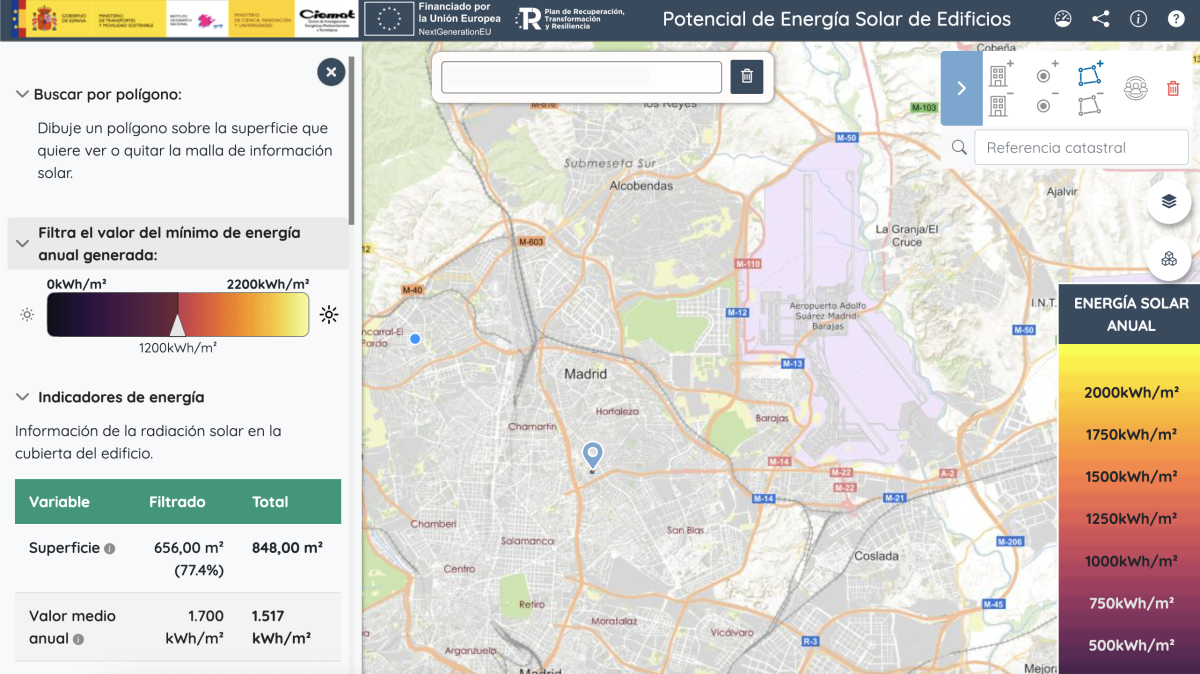
Task: Select the add building tool
Action: pos(997,76)
